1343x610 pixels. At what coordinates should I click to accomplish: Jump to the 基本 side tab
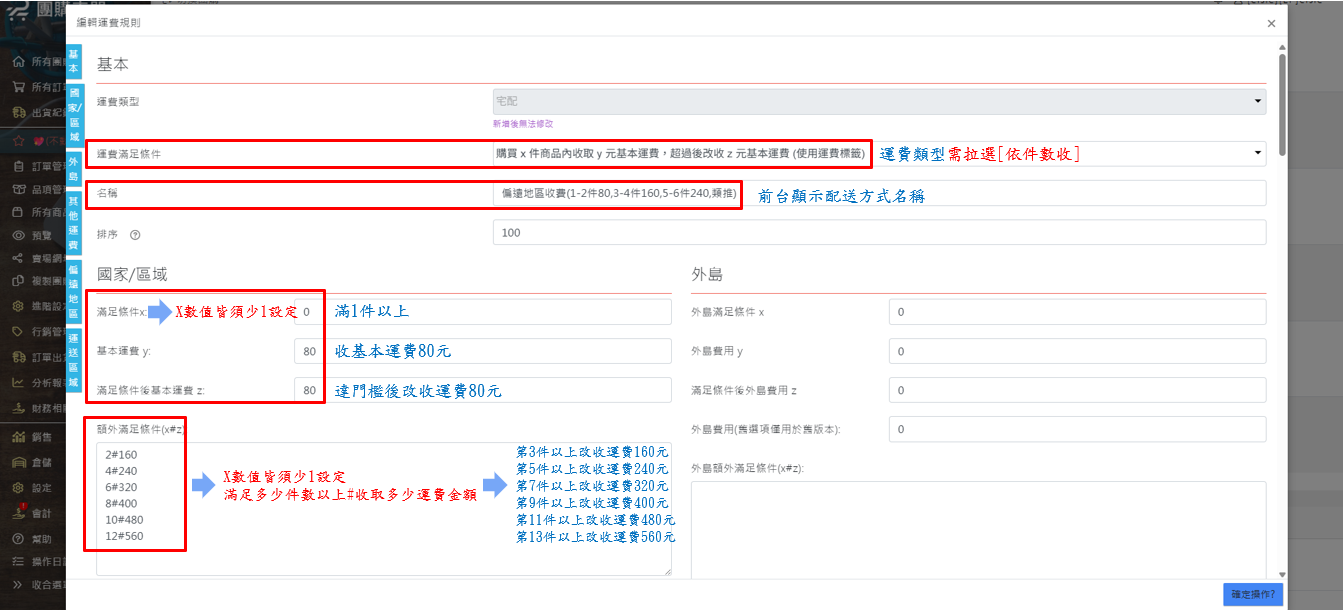(x=73, y=61)
